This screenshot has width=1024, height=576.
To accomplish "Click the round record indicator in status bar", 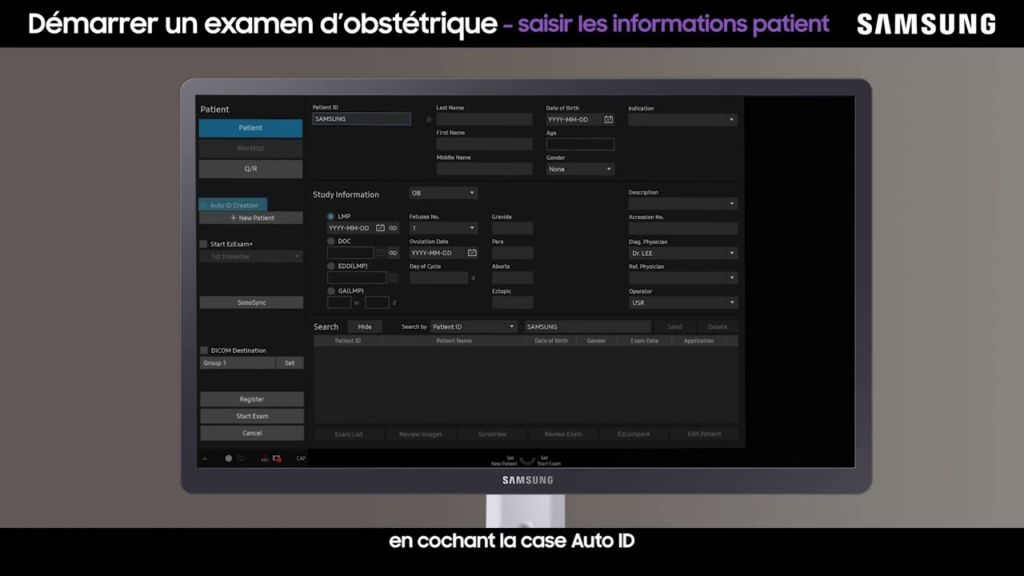I will pos(229,458).
